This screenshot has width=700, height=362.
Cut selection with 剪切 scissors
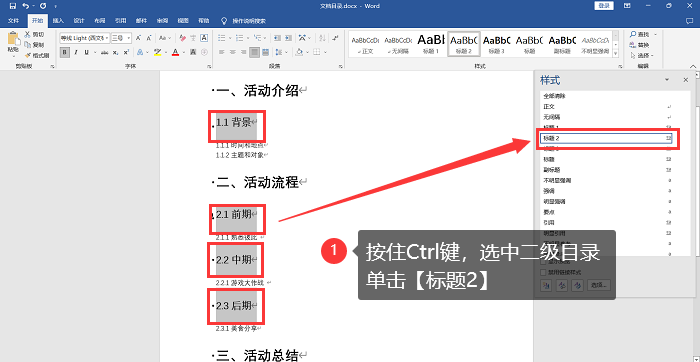pos(34,34)
